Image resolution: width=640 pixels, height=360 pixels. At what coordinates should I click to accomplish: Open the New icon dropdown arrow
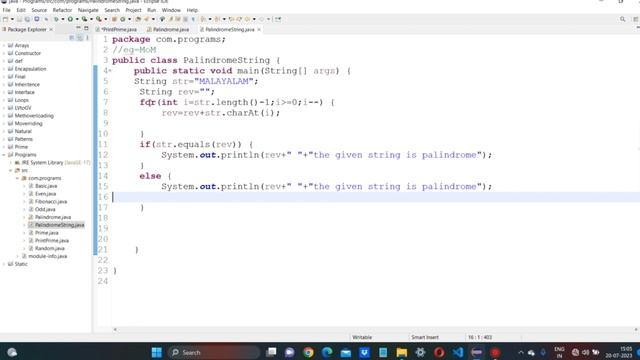tap(12, 19)
